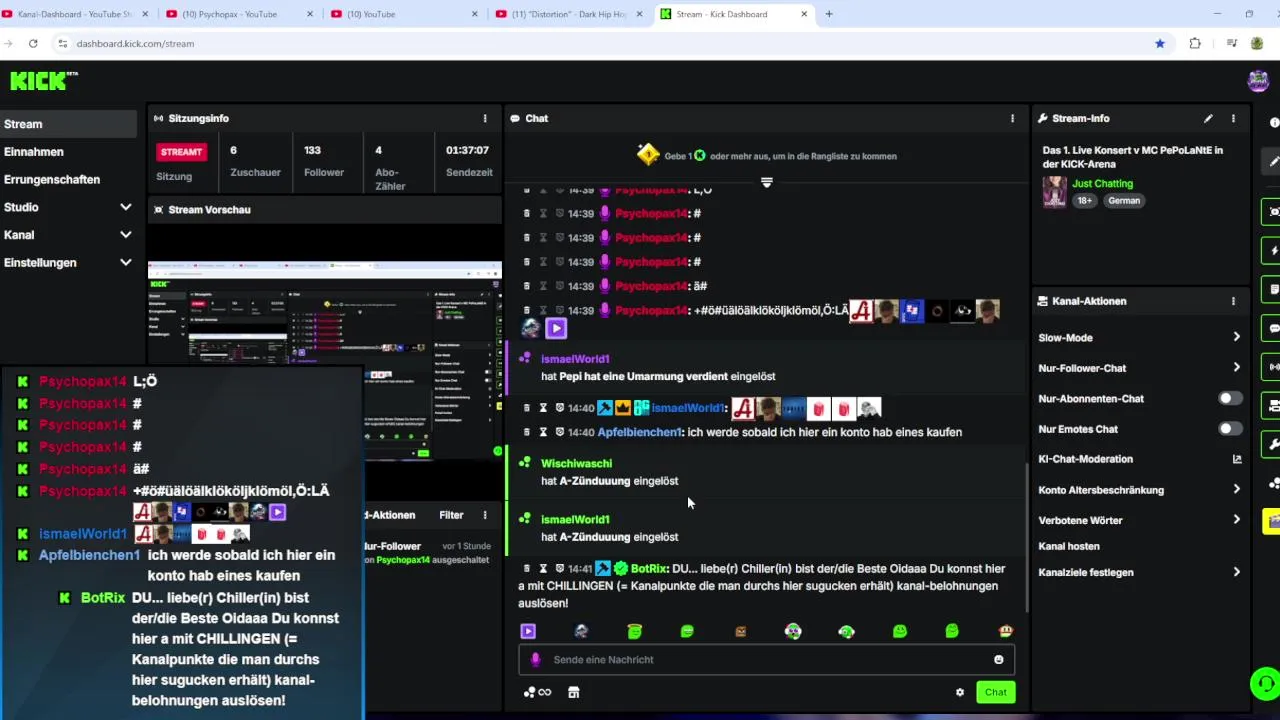
Task: Open Stream in the sidebar
Action: pyautogui.click(x=68, y=124)
